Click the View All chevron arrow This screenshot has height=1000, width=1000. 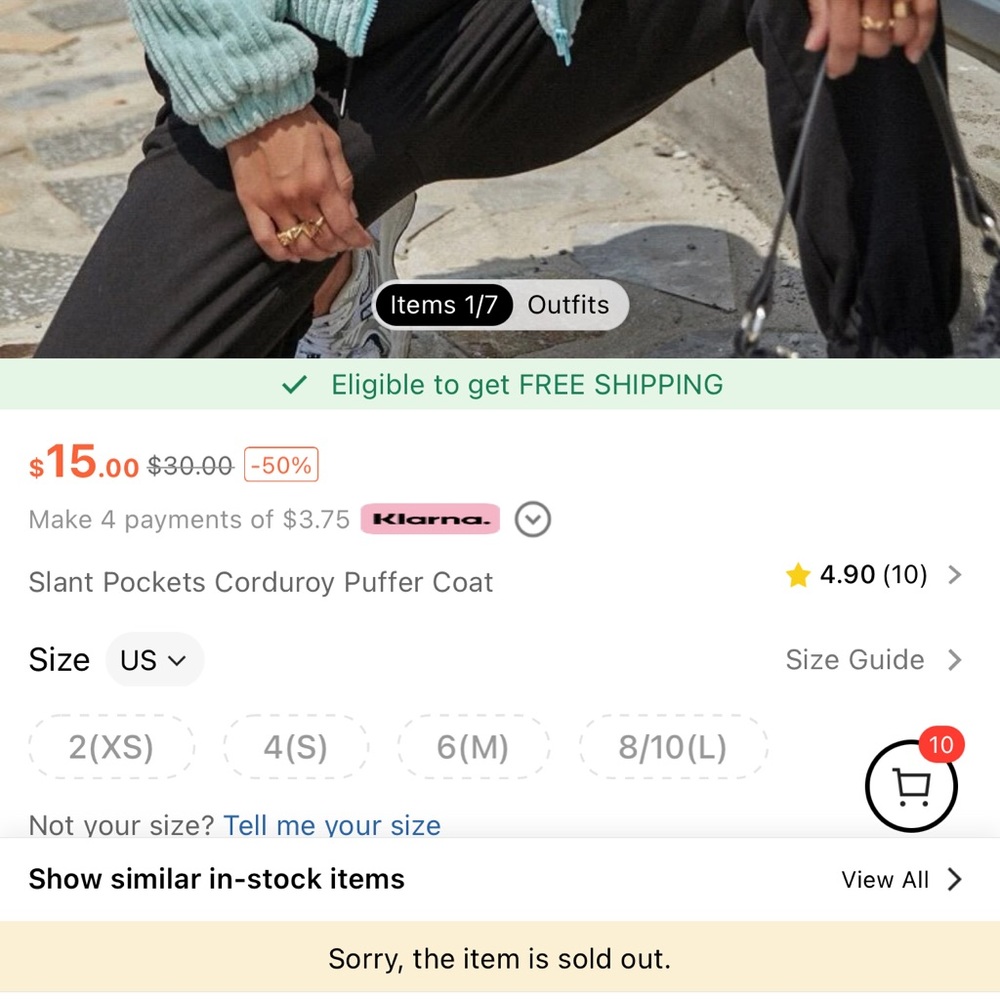[955, 879]
